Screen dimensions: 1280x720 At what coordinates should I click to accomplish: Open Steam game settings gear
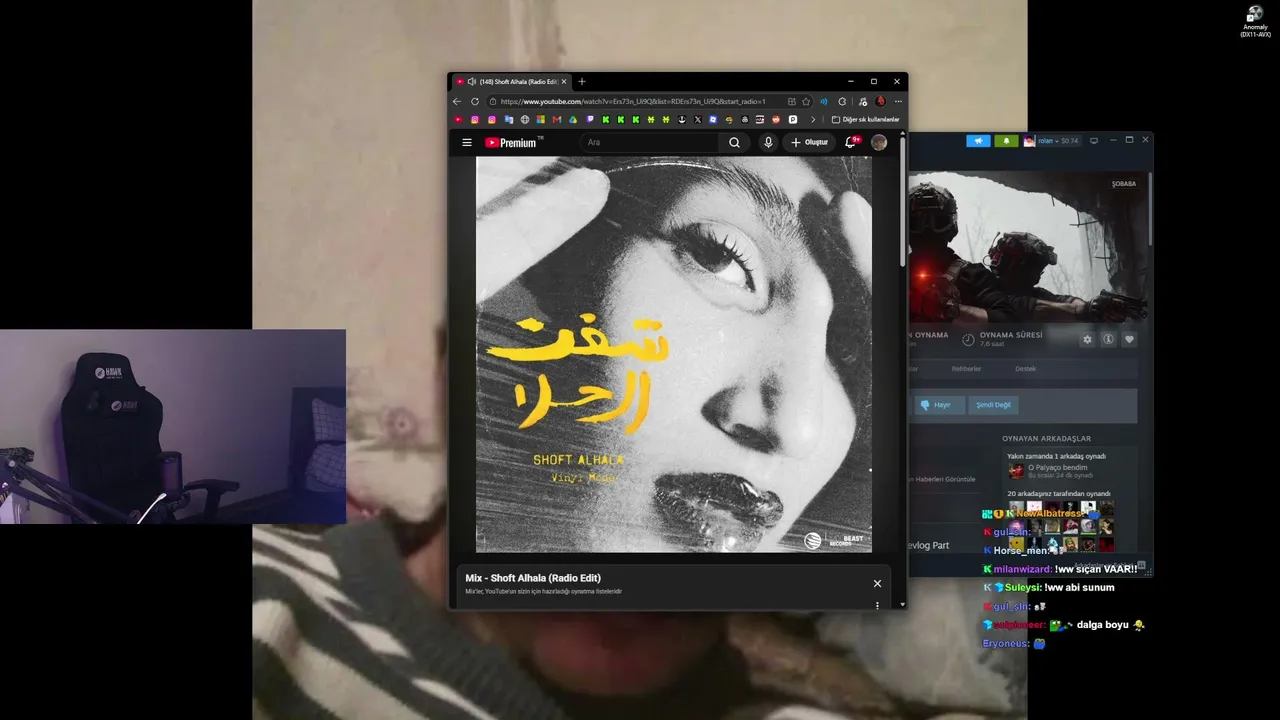(1088, 340)
